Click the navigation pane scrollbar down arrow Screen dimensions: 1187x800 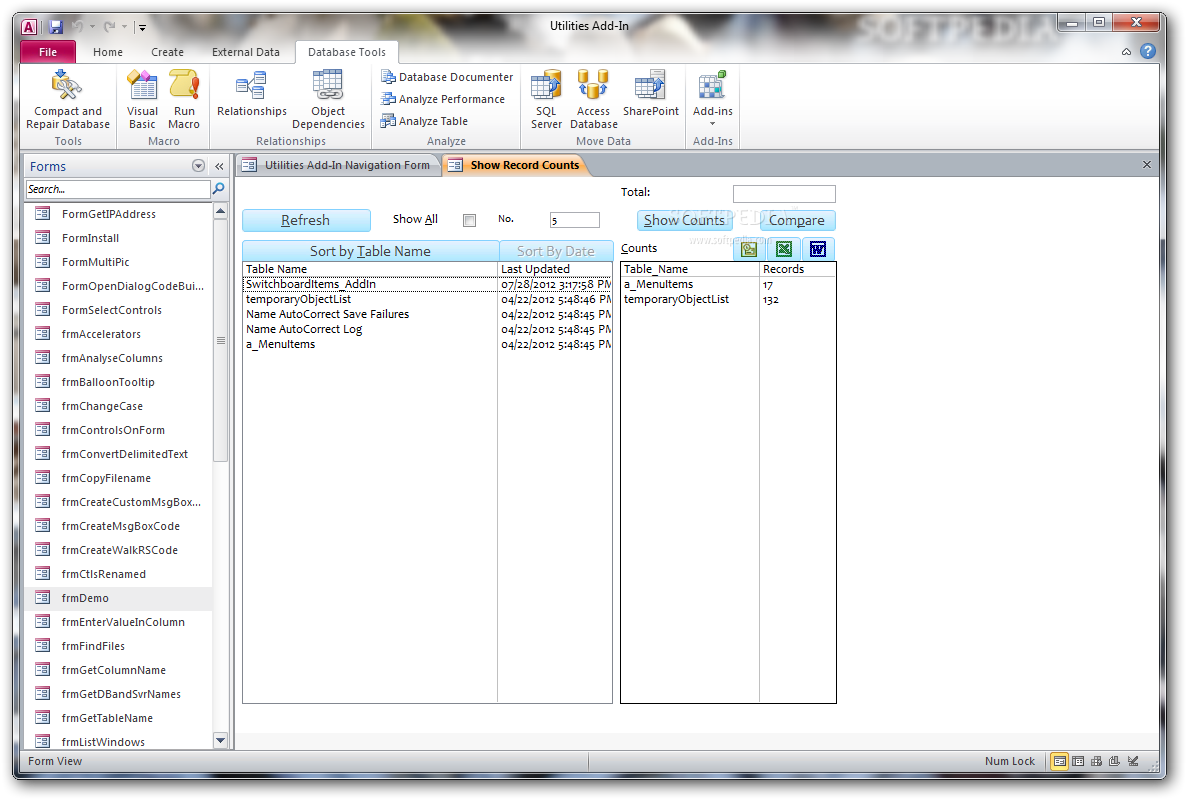[220, 741]
